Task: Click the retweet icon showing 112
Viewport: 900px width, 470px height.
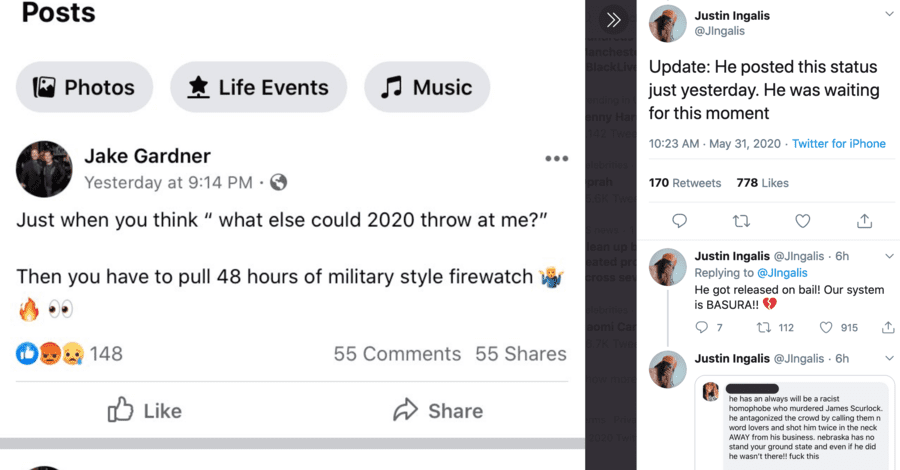Action: tap(762, 327)
